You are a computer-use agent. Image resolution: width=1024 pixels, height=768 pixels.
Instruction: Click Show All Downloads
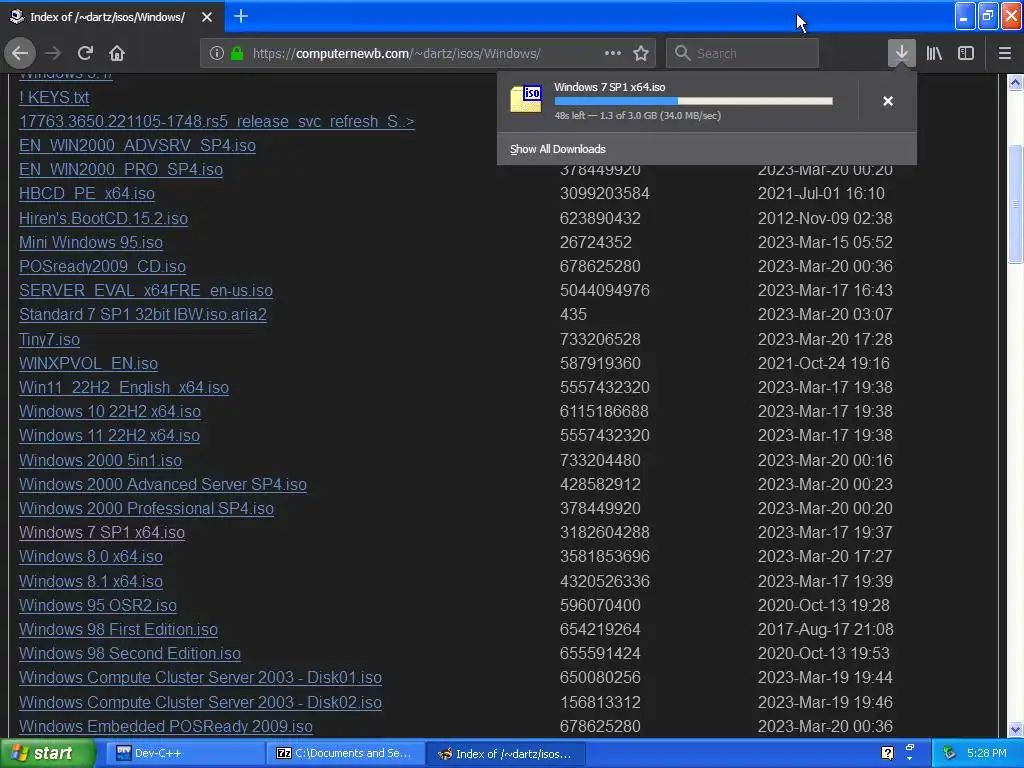coord(558,149)
